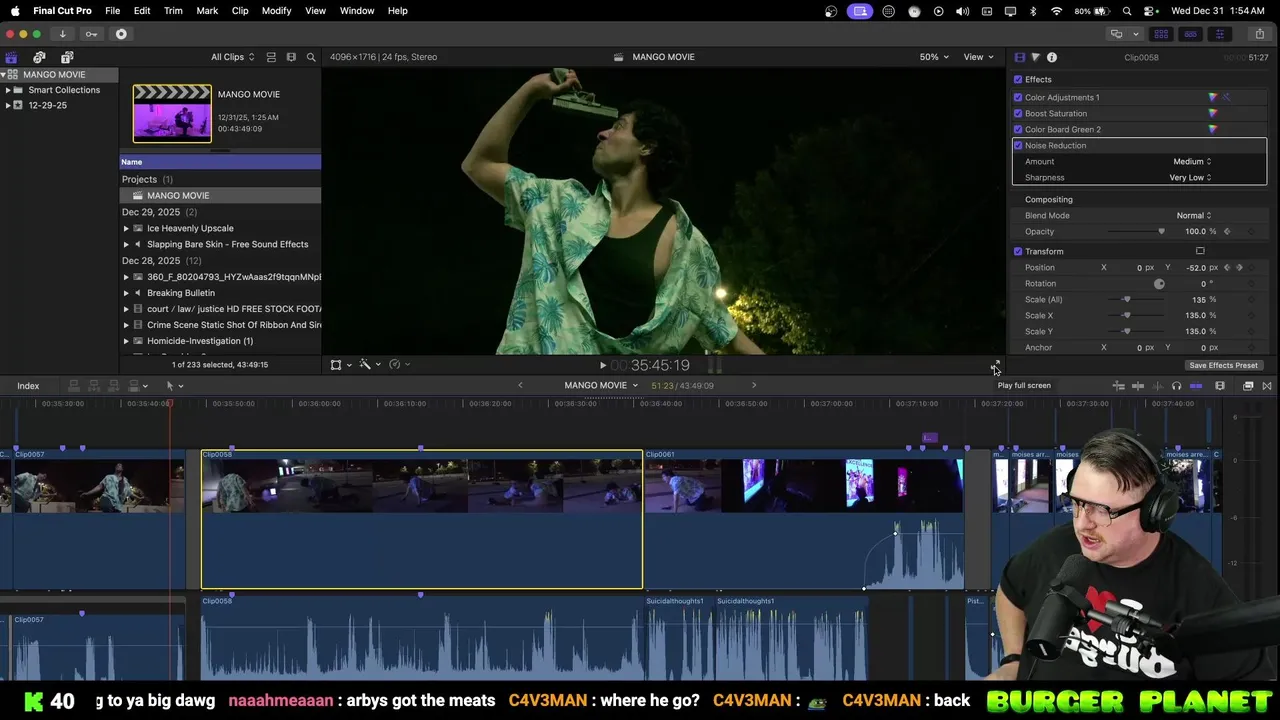The height and width of the screenshot is (720, 1280).
Task: Click the browser search magnifier icon
Action: coord(311,57)
